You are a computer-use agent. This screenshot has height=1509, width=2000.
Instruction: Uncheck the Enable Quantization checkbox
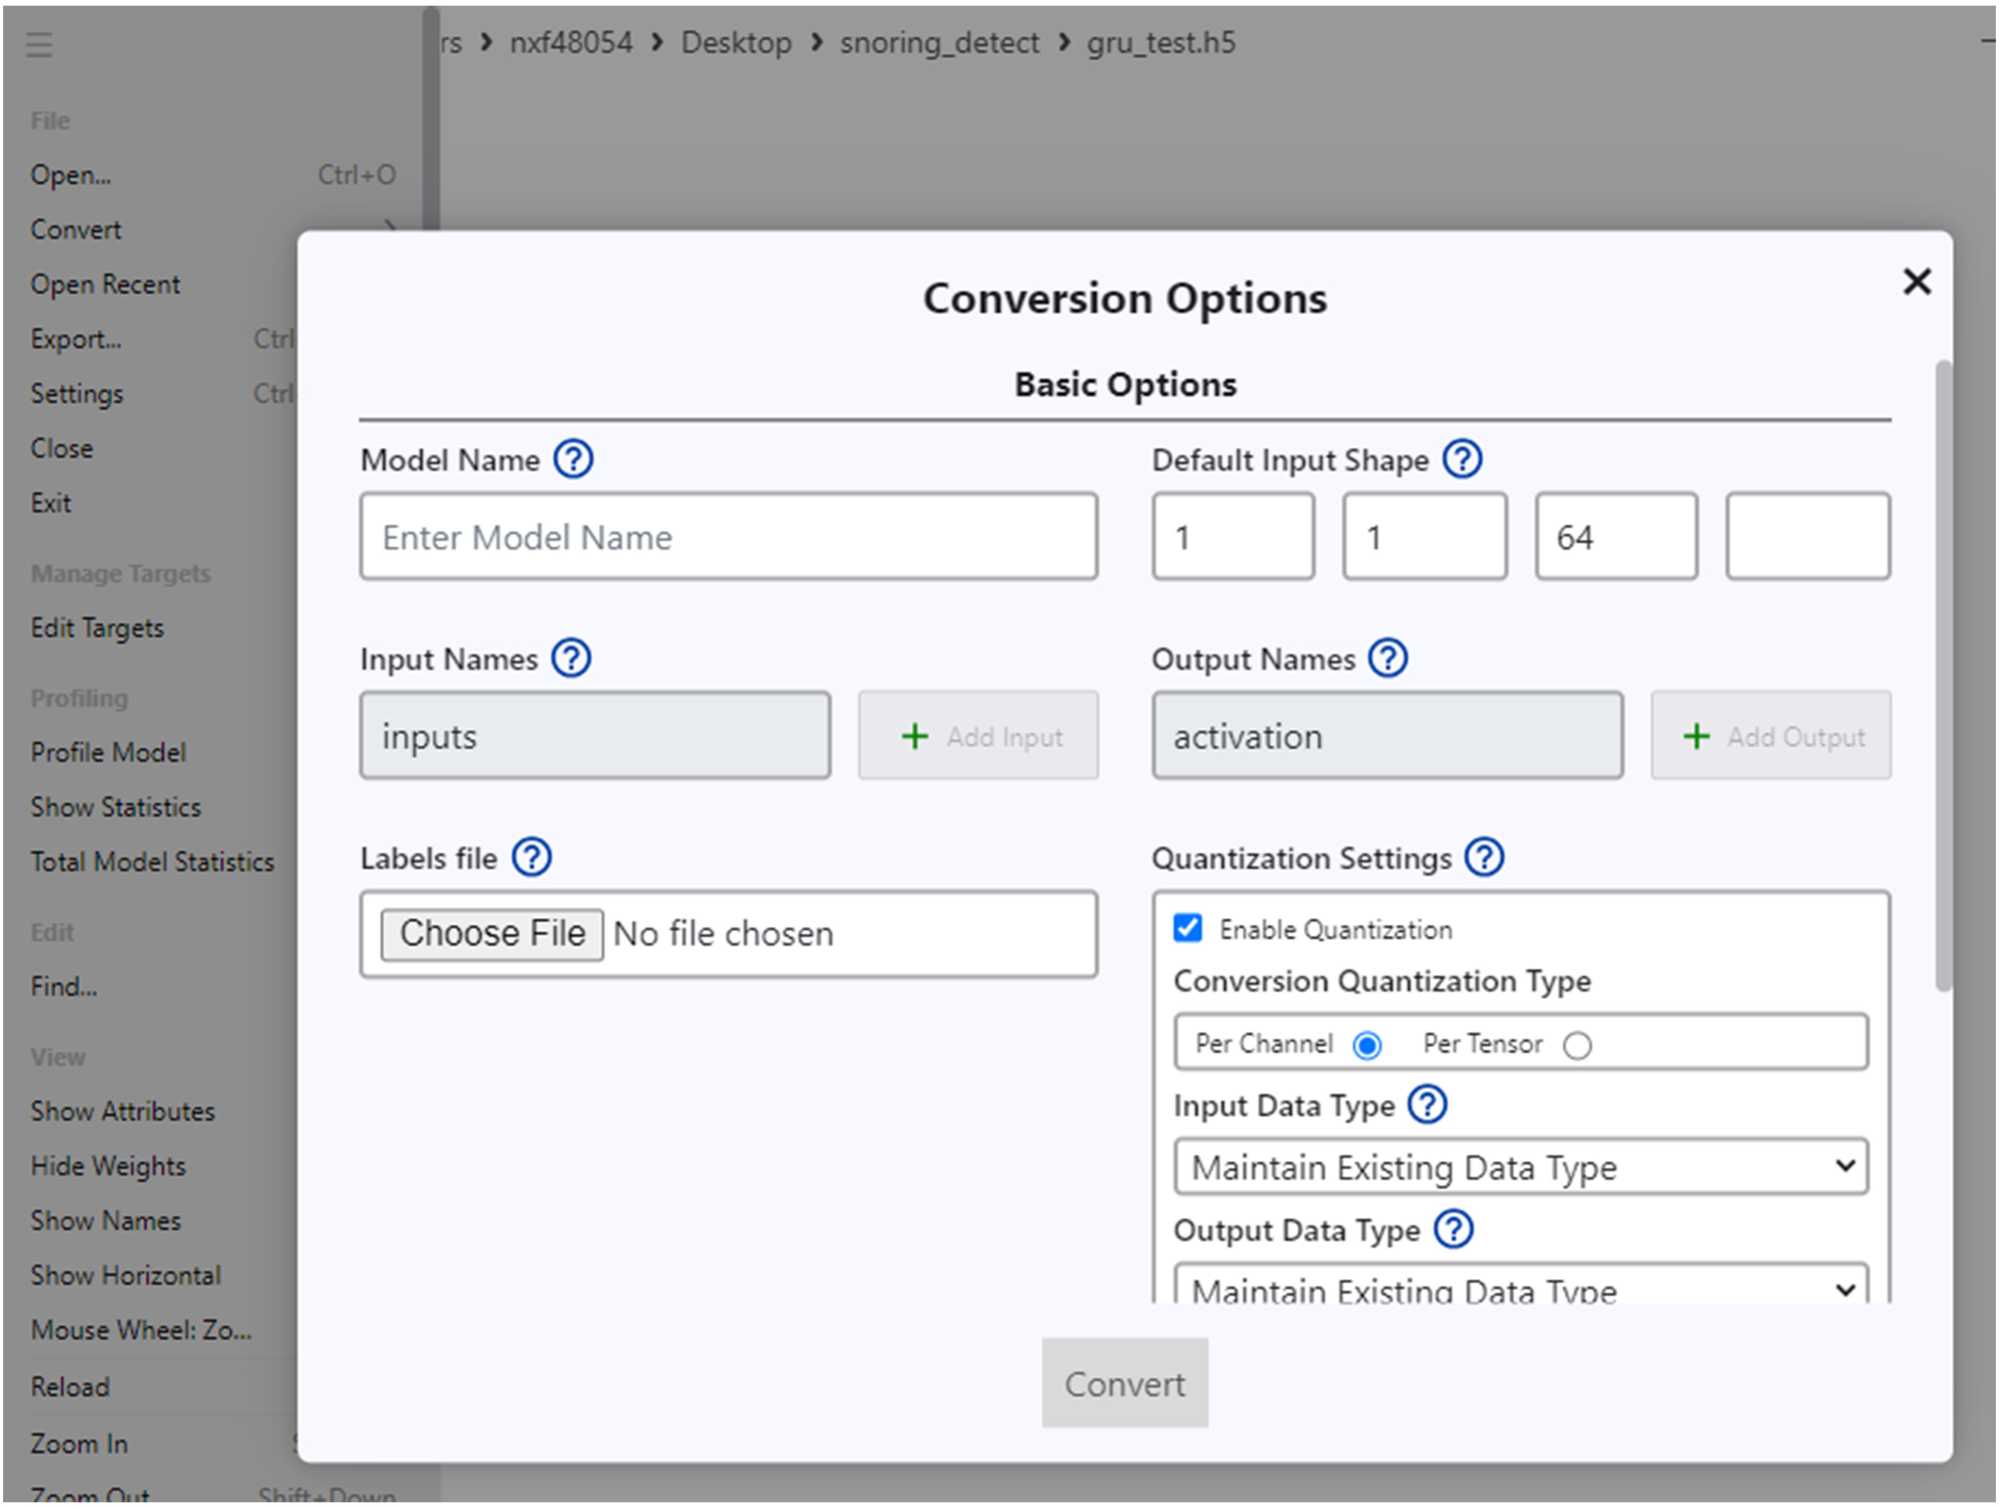[x=1188, y=929]
